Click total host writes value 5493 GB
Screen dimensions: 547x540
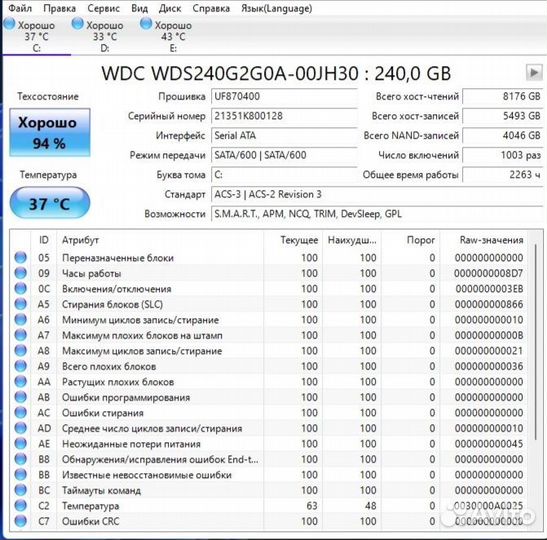[503, 116]
